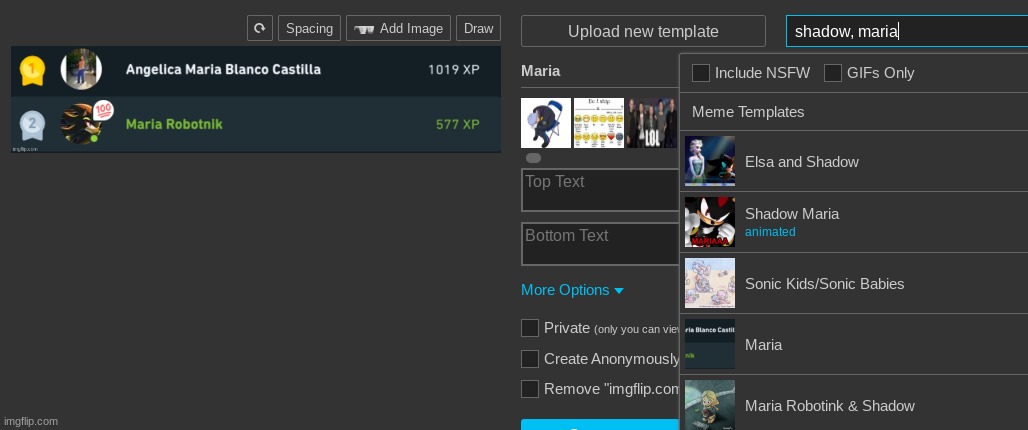
Task: Check the Private checkbox
Action: (x=530, y=328)
